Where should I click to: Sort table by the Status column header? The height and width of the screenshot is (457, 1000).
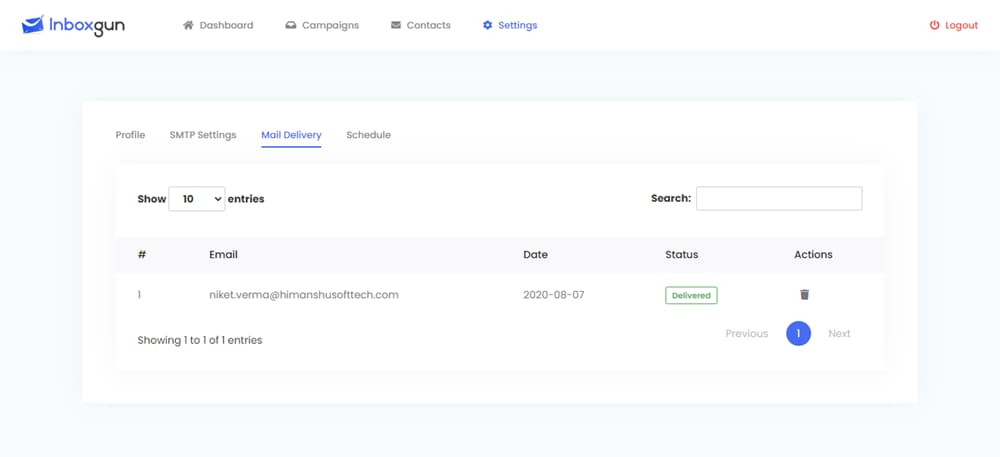pos(682,254)
